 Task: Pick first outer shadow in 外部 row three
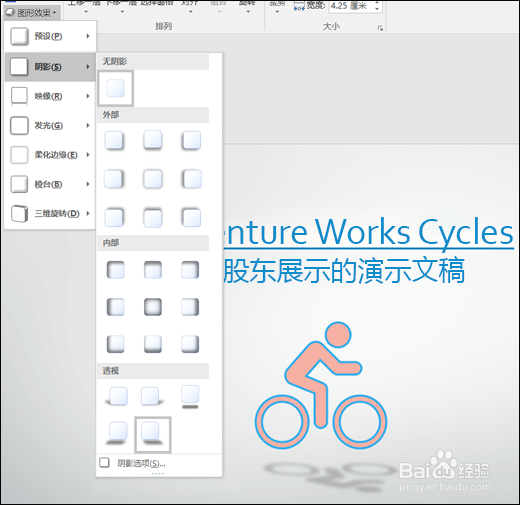[114, 217]
